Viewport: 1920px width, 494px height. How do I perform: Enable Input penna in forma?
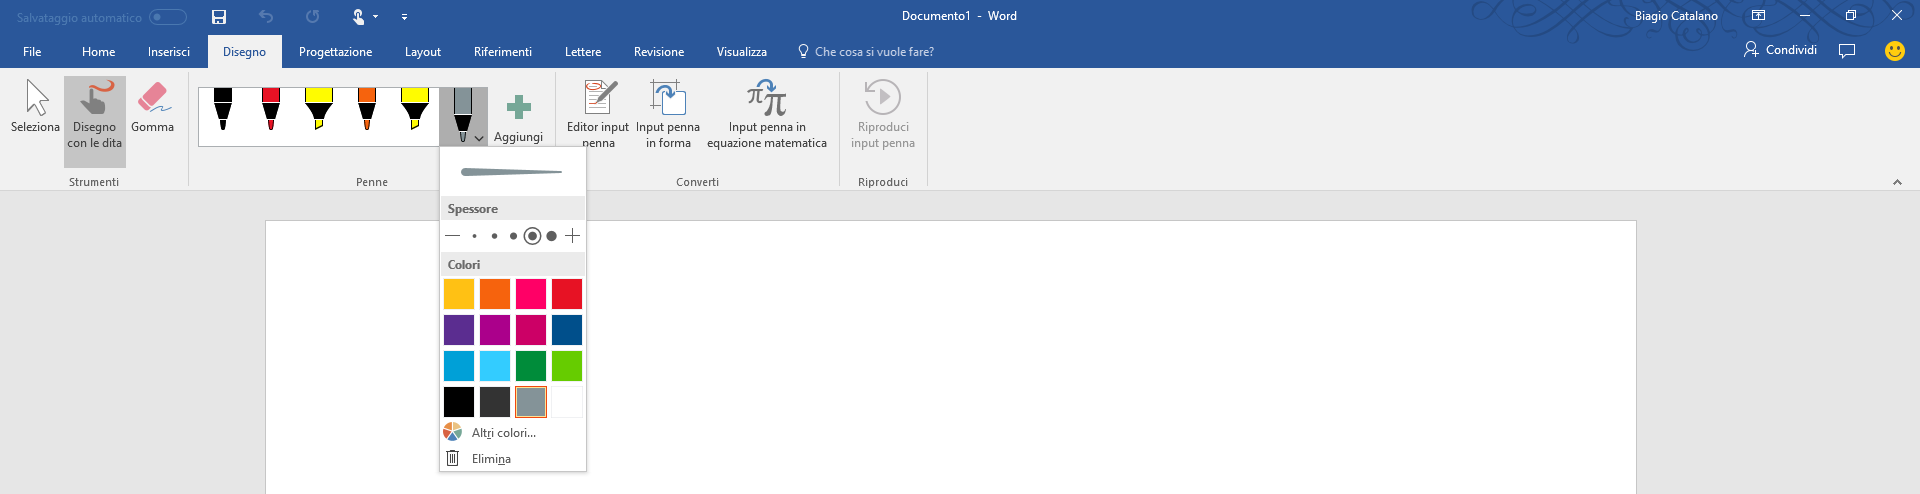[x=668, y=115]
